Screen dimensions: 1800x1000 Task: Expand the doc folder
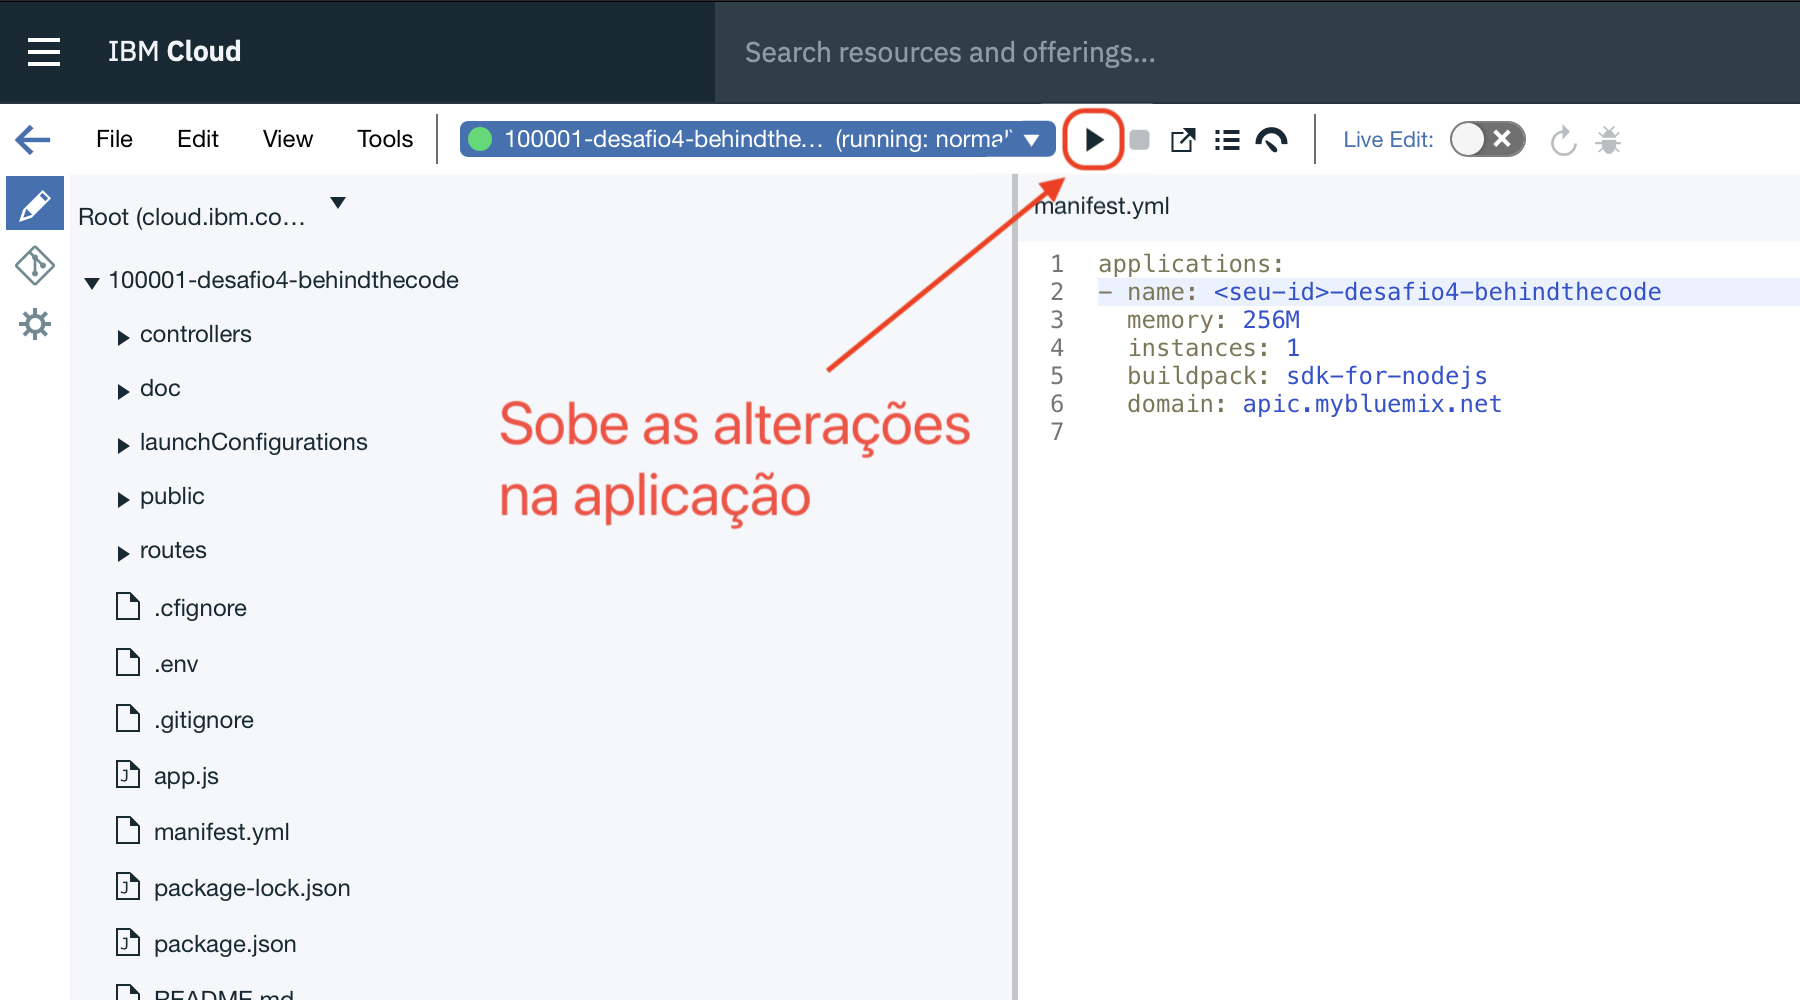pos(123,391)
